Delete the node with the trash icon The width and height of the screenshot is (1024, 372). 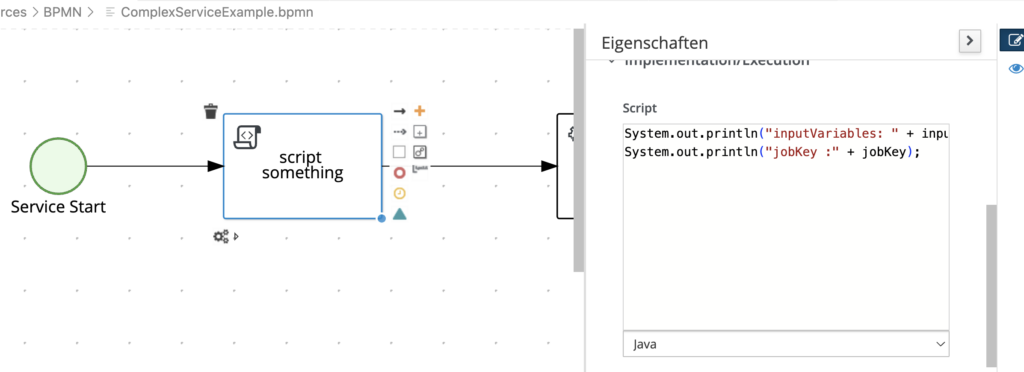pyautogui.click(x=210, y=111)
